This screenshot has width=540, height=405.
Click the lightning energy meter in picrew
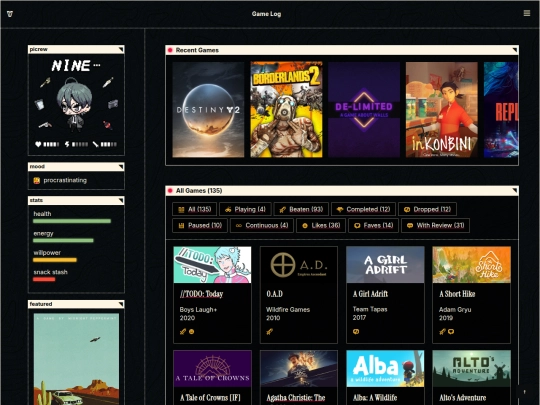pyautogui.click(x=76, y=144)
